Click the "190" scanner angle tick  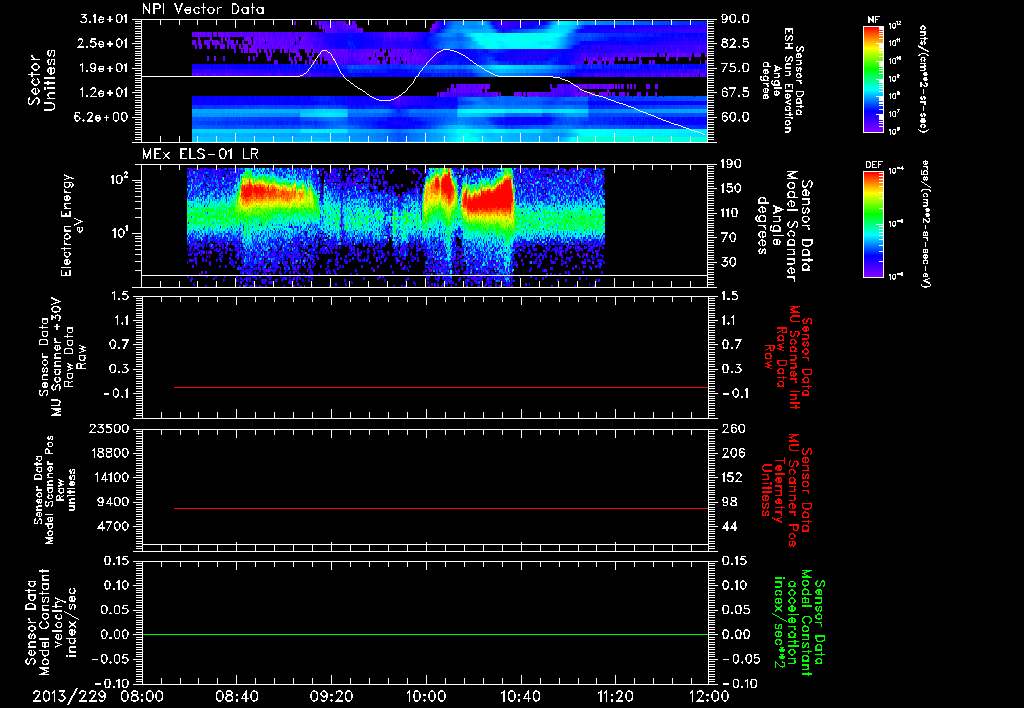point(732,163)
